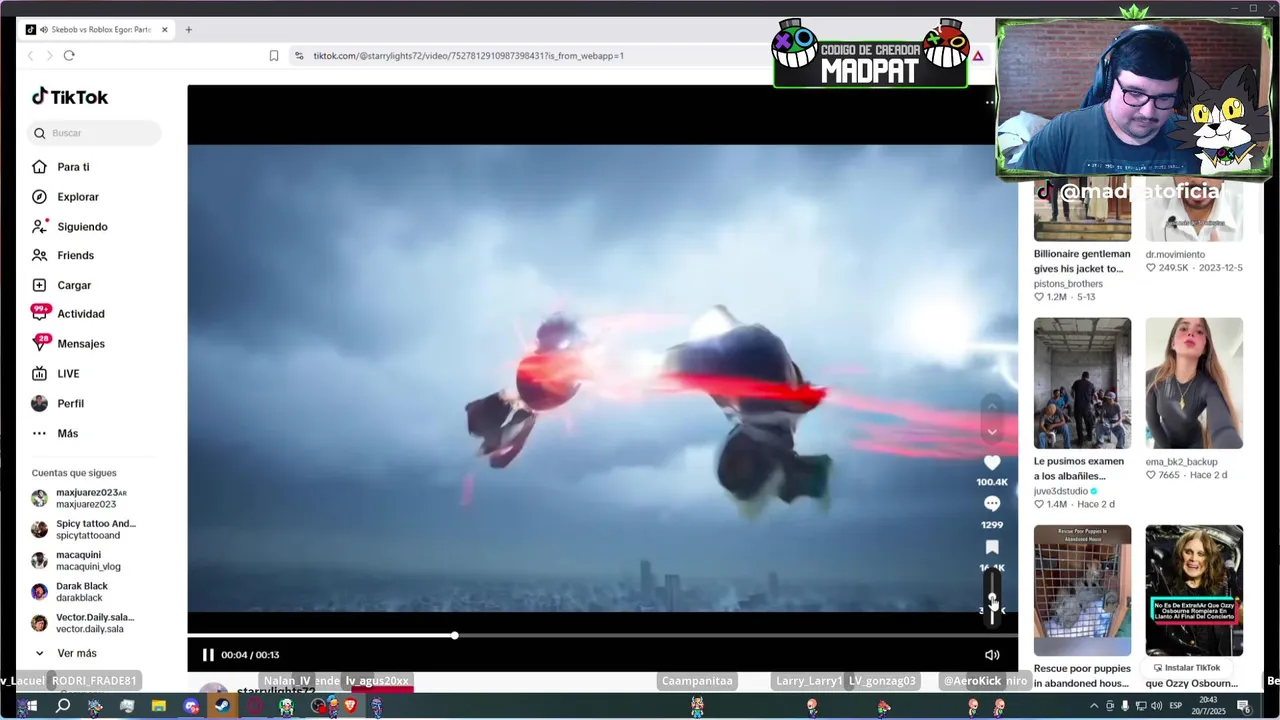Screen dimensions: 1280x720
Task: Open the ema_bk2_backup video thumbnail
Action: pos(1194,383)
